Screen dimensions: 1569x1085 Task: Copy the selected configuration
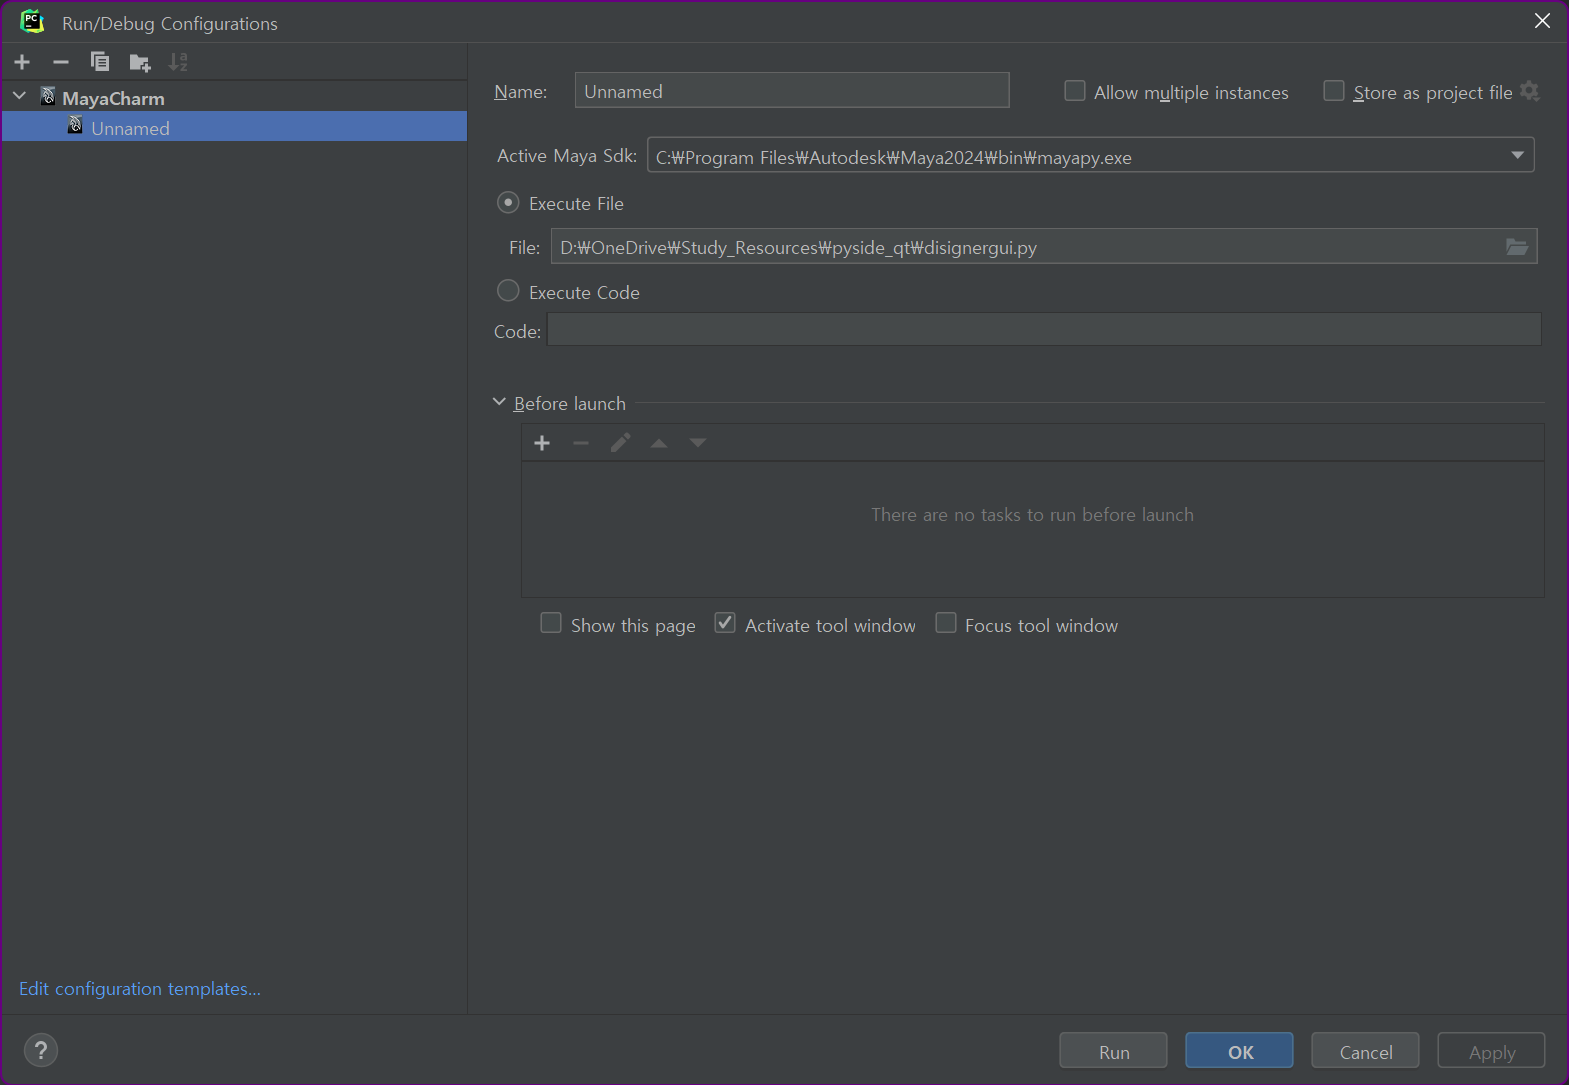tap(100, 62)
